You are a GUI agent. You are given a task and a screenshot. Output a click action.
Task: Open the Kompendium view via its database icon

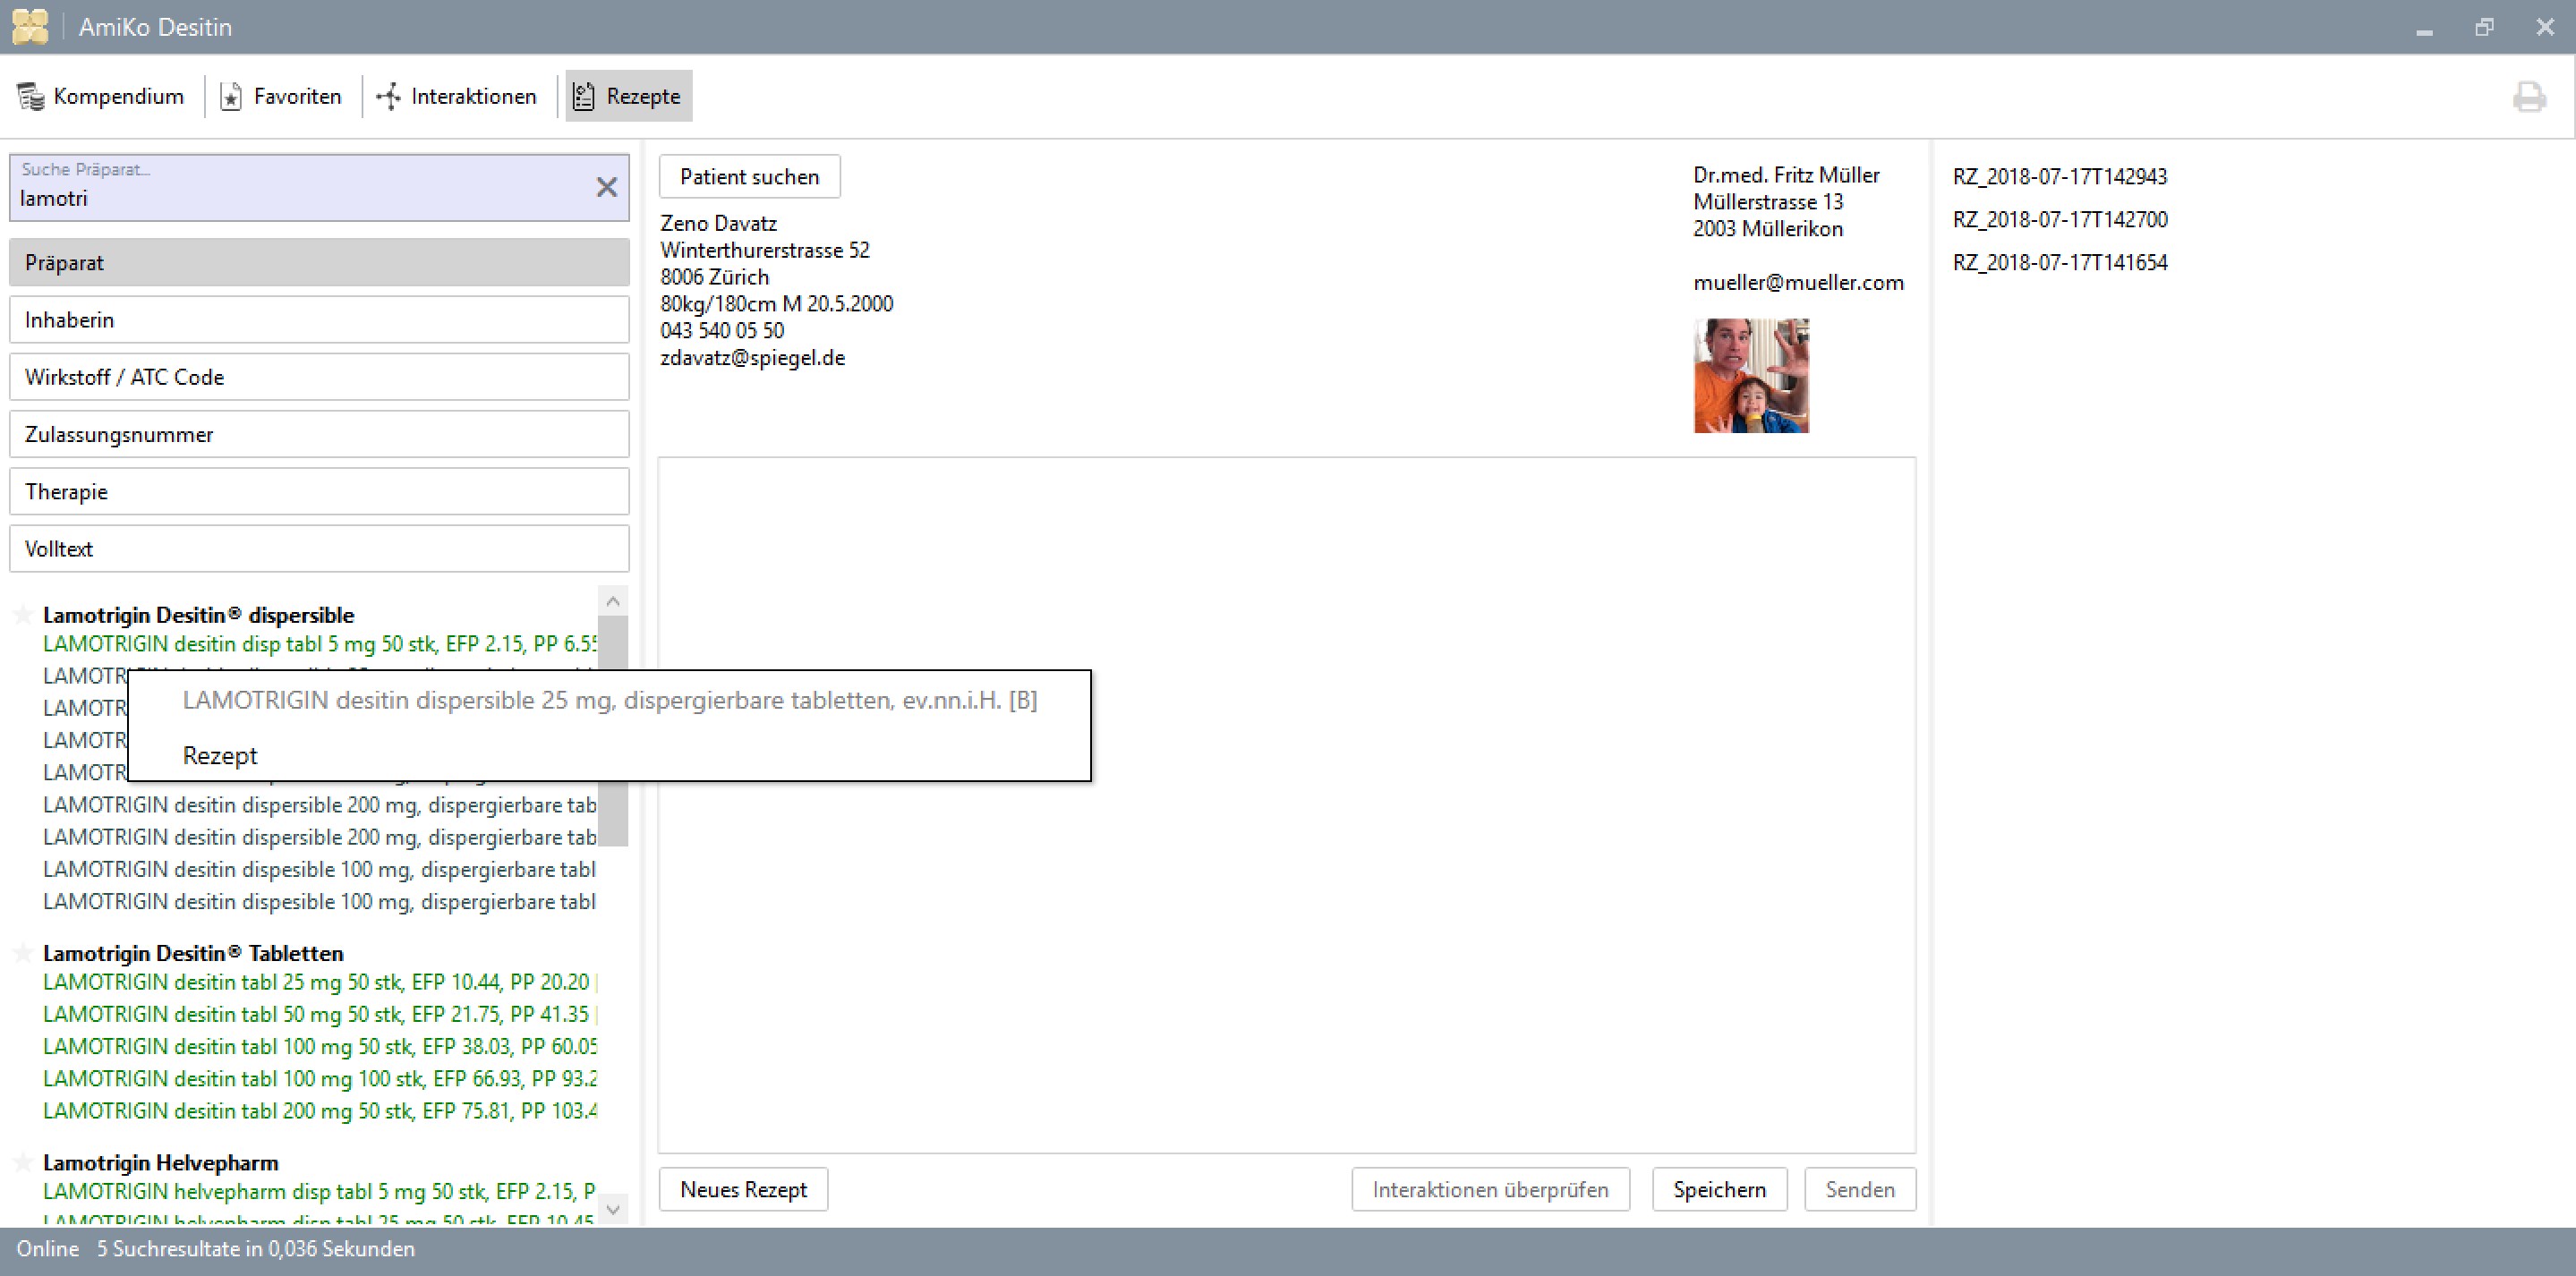30,96
